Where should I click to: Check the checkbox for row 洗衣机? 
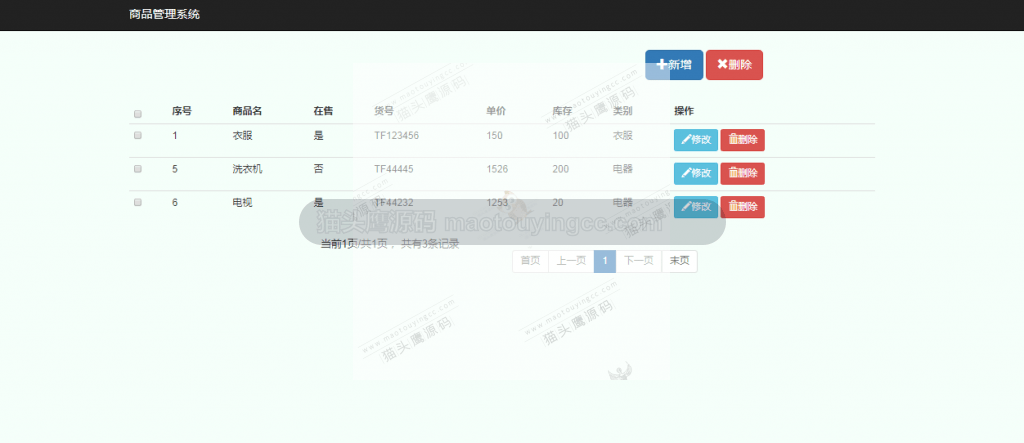click(x=138, y=169)
